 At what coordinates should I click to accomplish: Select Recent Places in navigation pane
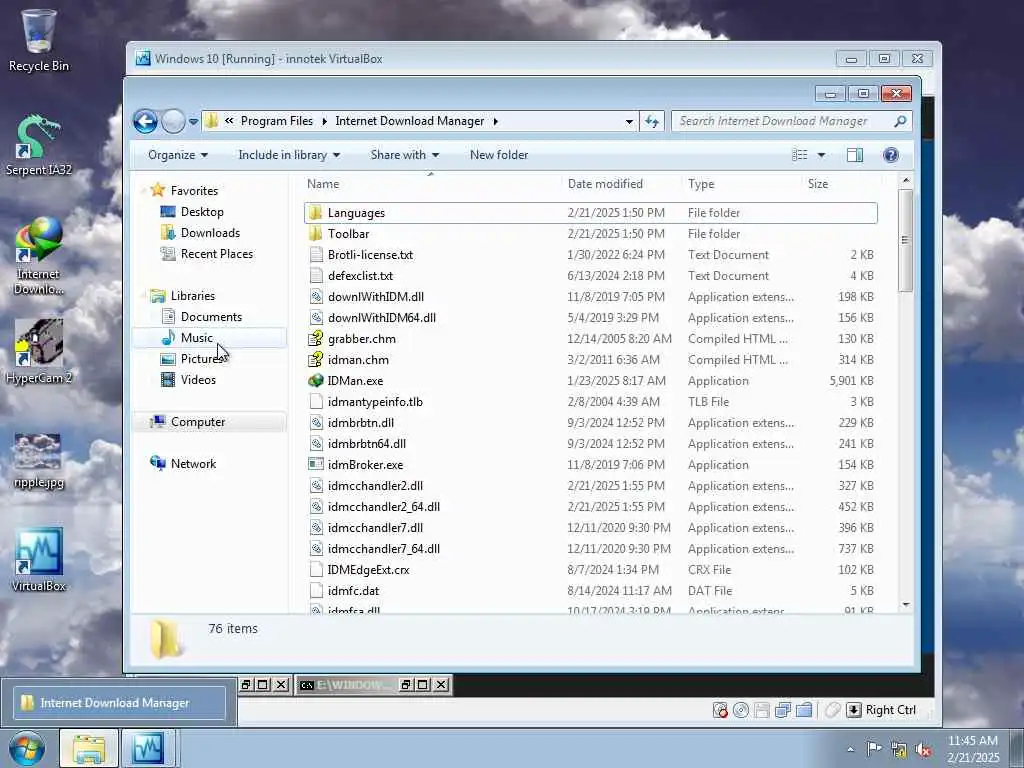click(216, 254)
